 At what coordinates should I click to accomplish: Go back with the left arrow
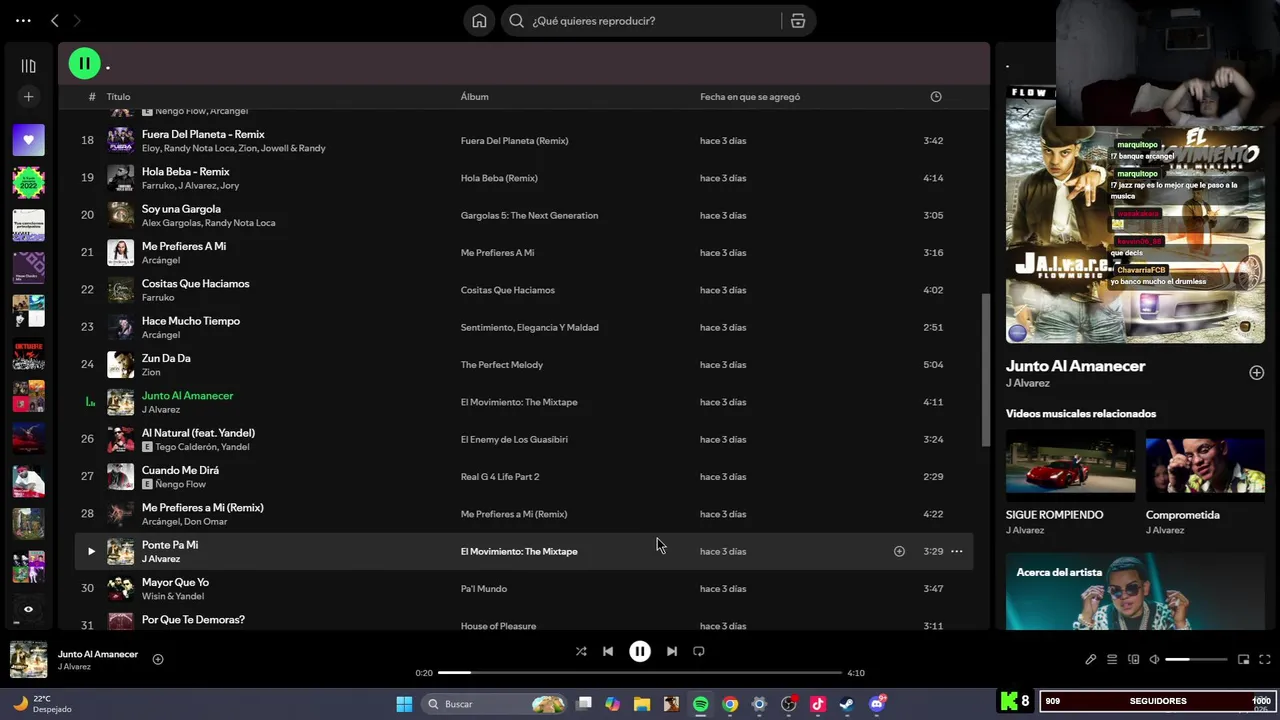(55, 21)
